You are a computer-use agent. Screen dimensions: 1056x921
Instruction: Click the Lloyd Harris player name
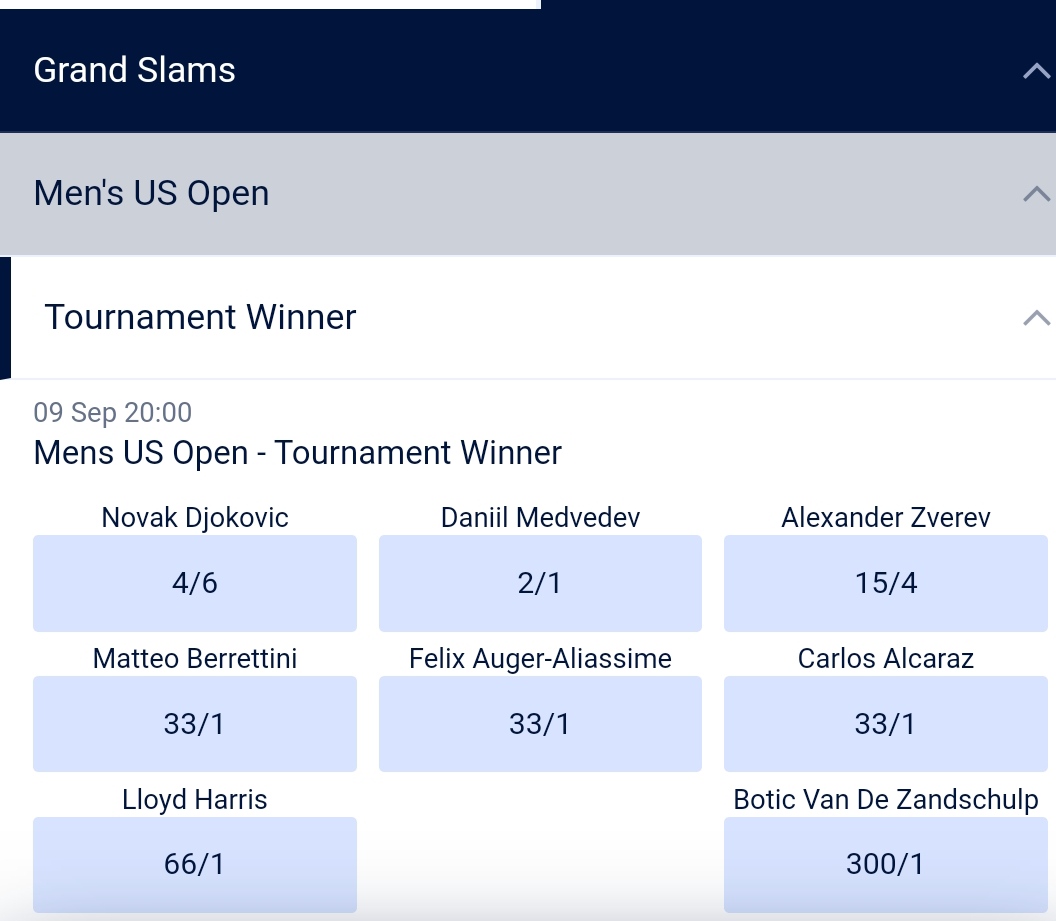[x=195, y=800]
